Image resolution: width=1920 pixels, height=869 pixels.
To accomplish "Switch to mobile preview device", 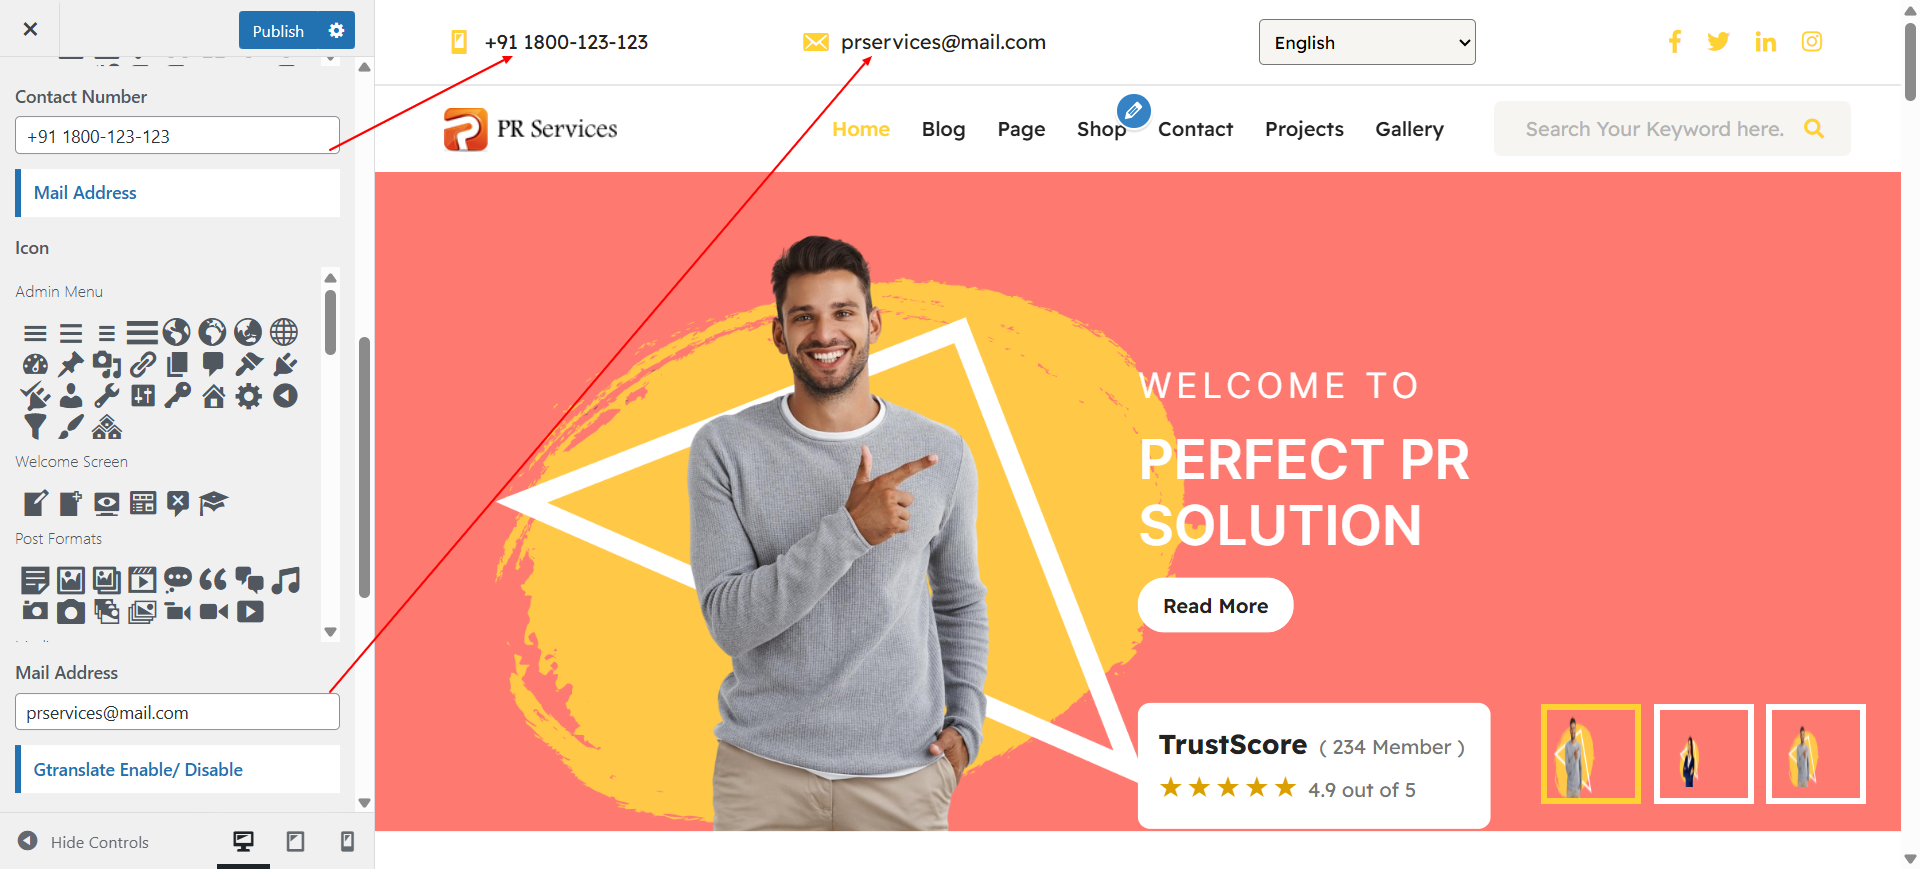I will [x=347, y=842].
